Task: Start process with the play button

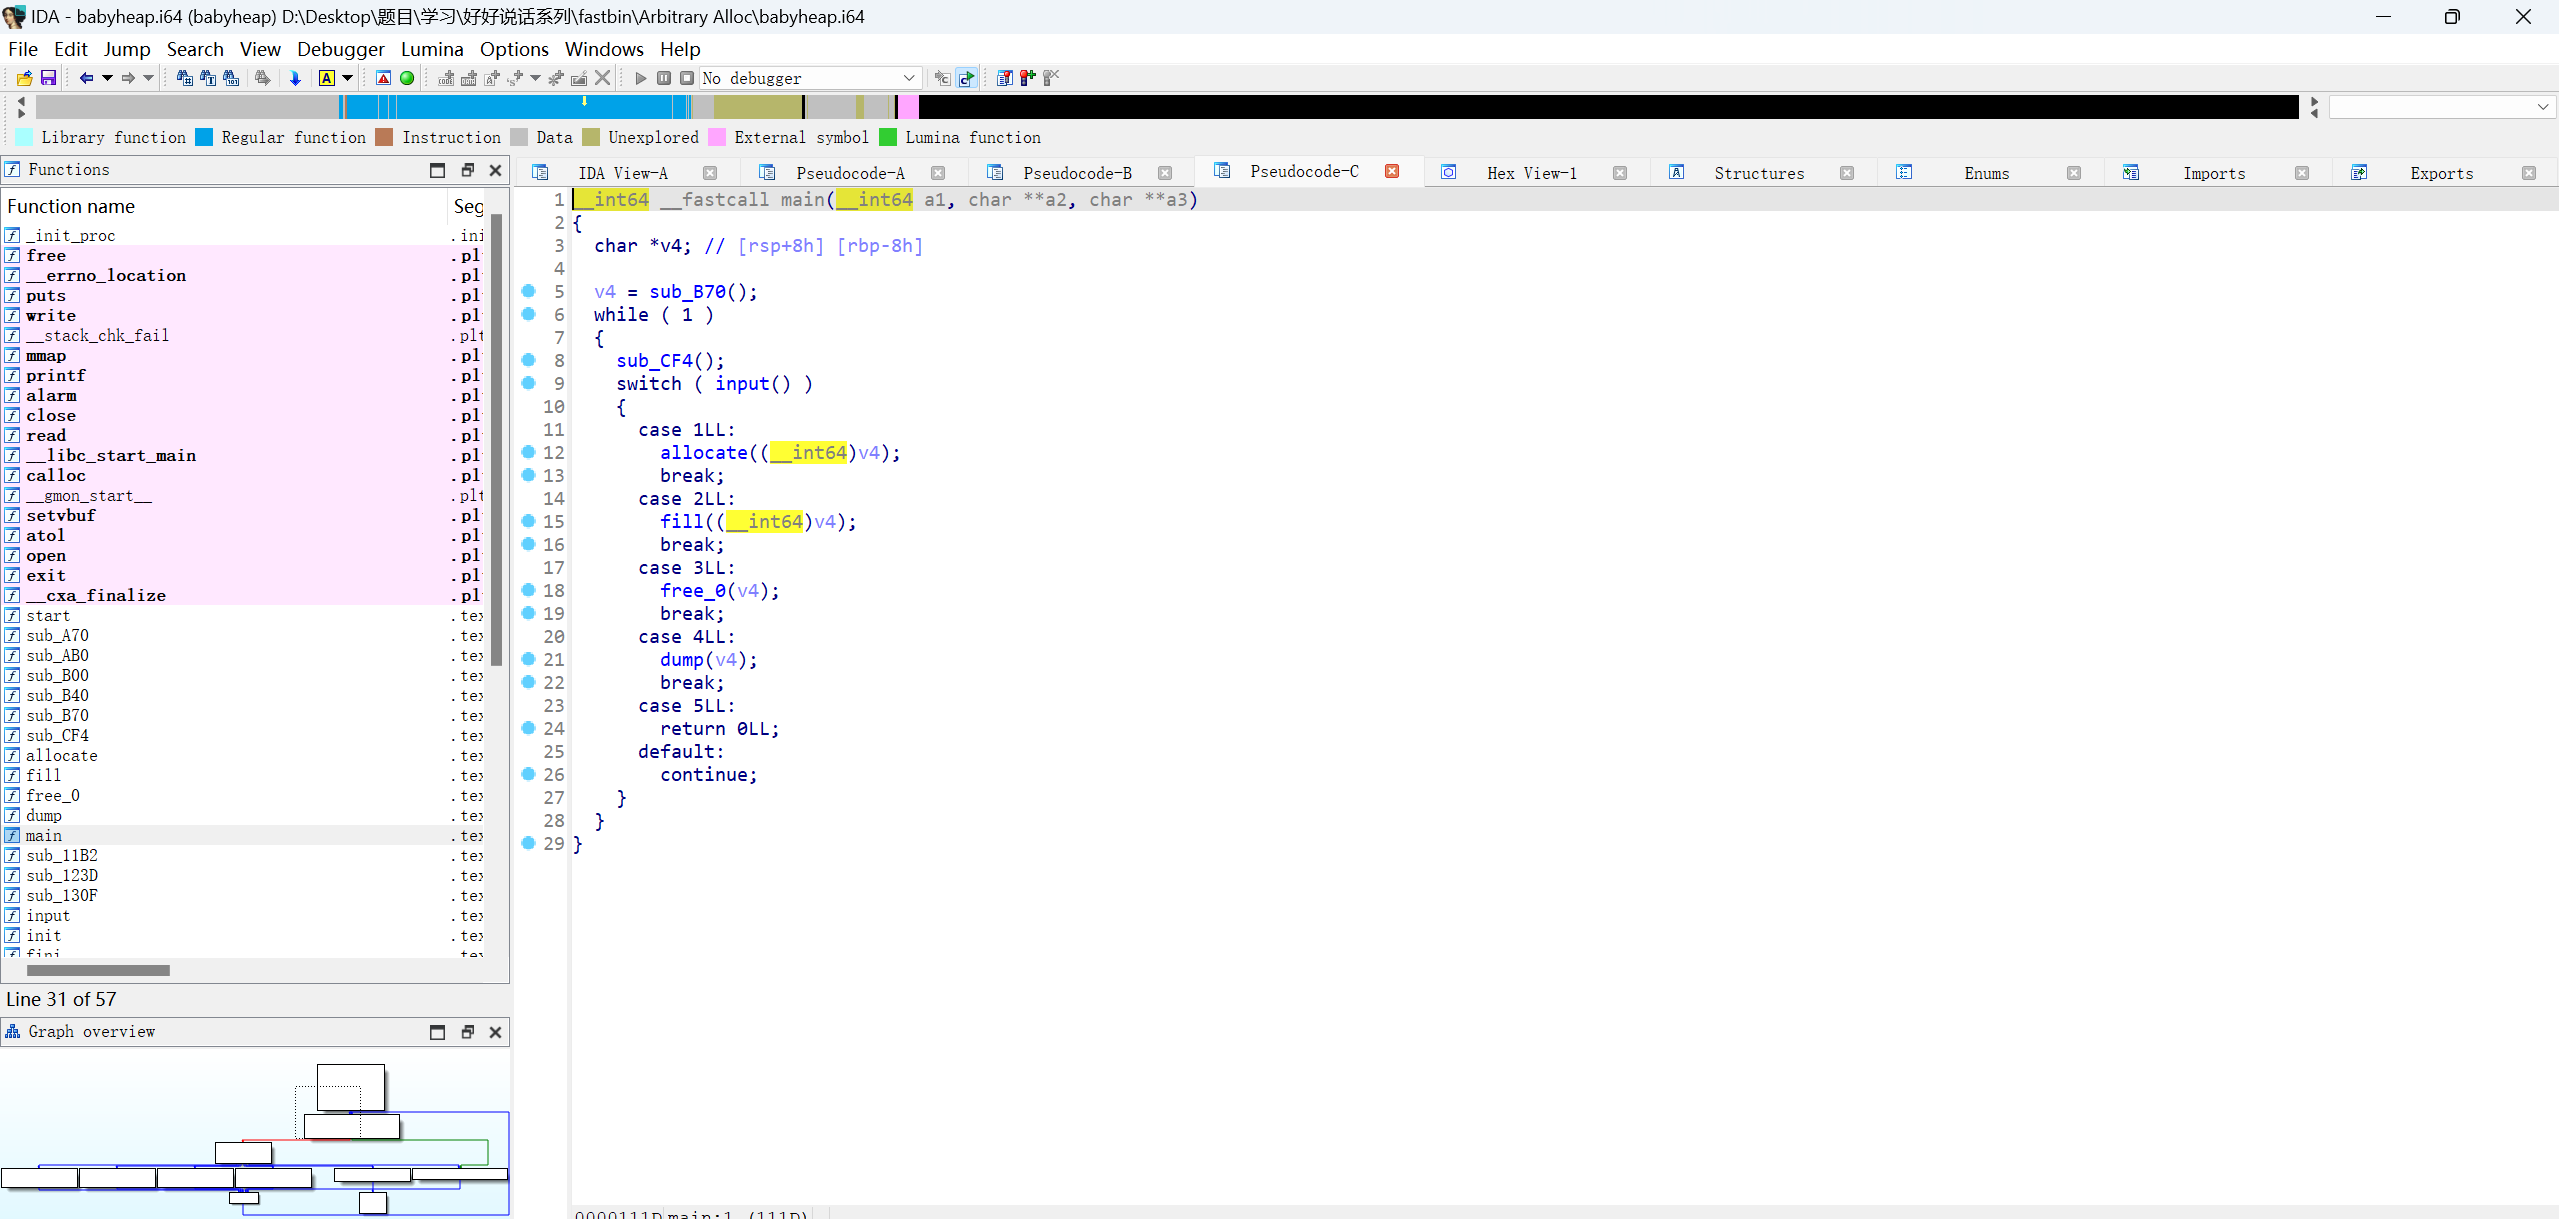Action: coord(641,78)
